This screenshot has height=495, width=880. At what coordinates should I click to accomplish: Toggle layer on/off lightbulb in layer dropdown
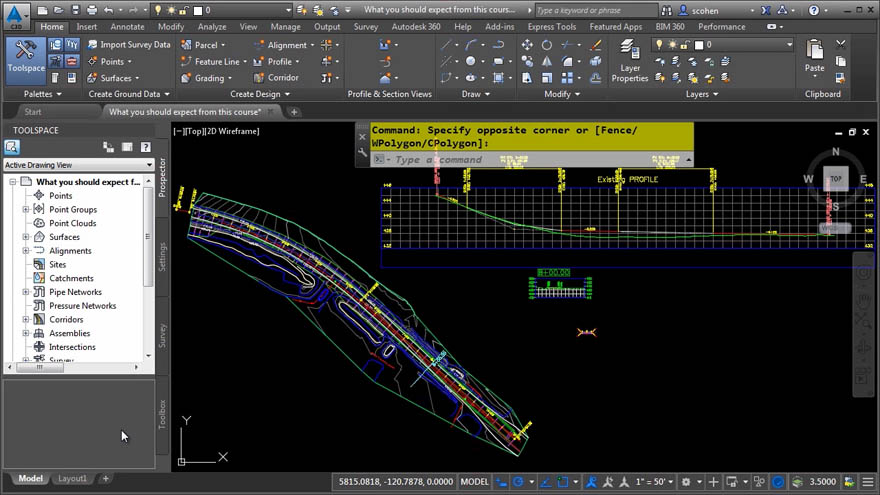[x=659, y=45]
